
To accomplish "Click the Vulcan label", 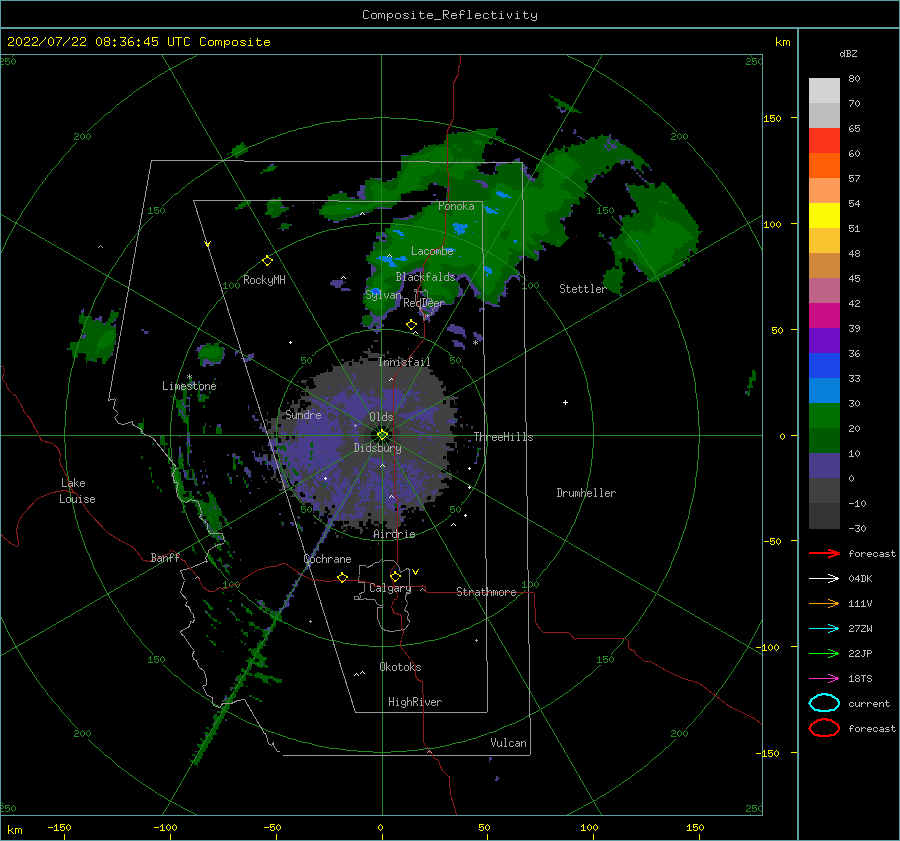I will (x=508, y=743).
